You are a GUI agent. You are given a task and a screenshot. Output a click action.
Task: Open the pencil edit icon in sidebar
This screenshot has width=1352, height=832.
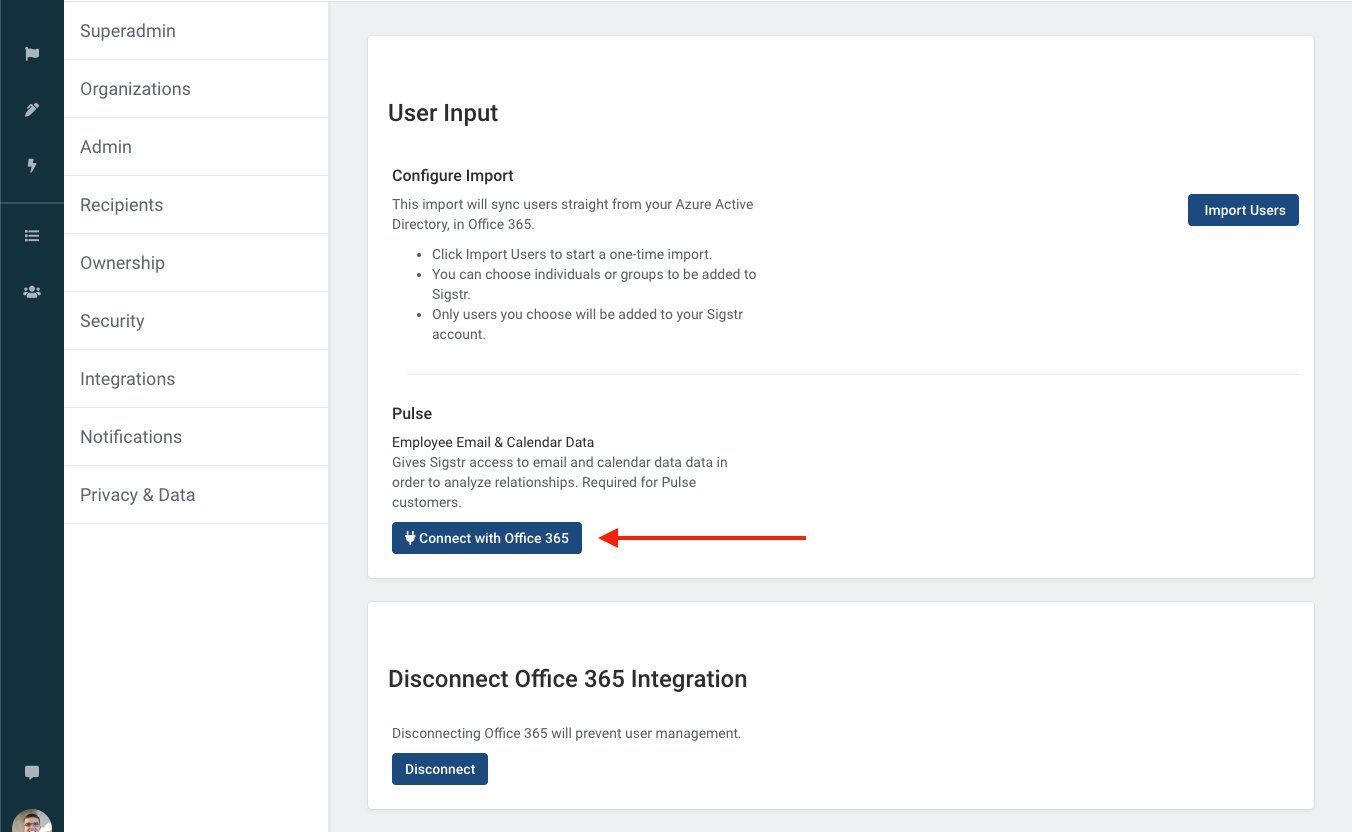32,110
